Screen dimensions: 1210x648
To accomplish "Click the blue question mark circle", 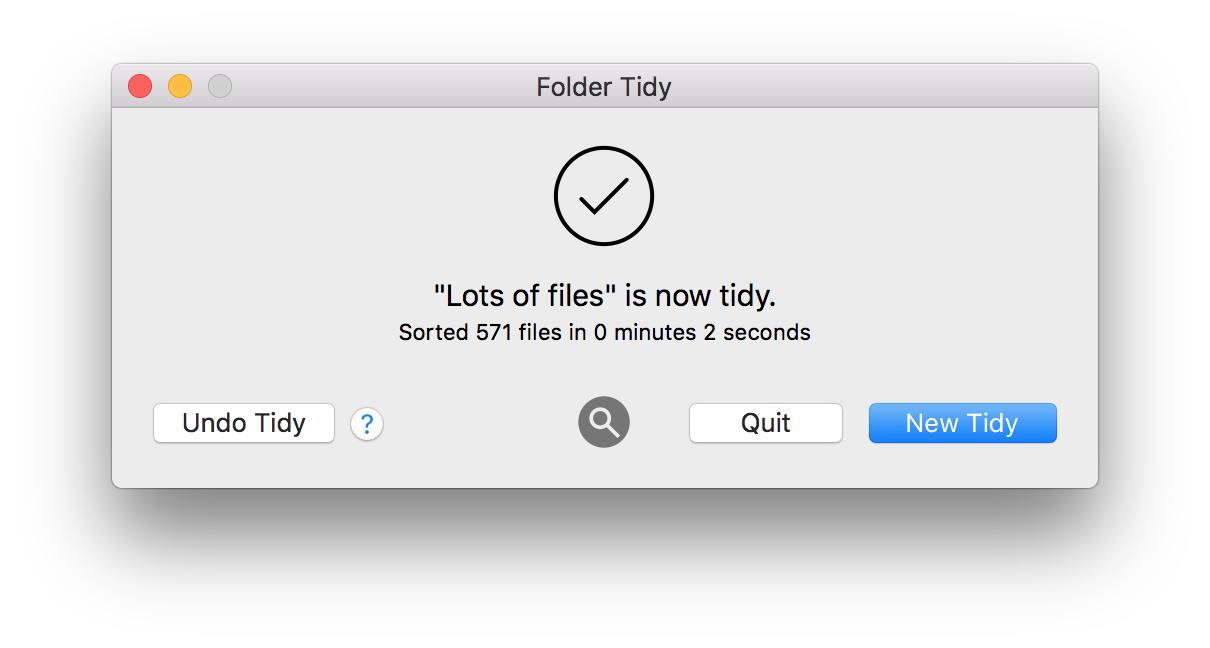I will [x=367, y=424].
